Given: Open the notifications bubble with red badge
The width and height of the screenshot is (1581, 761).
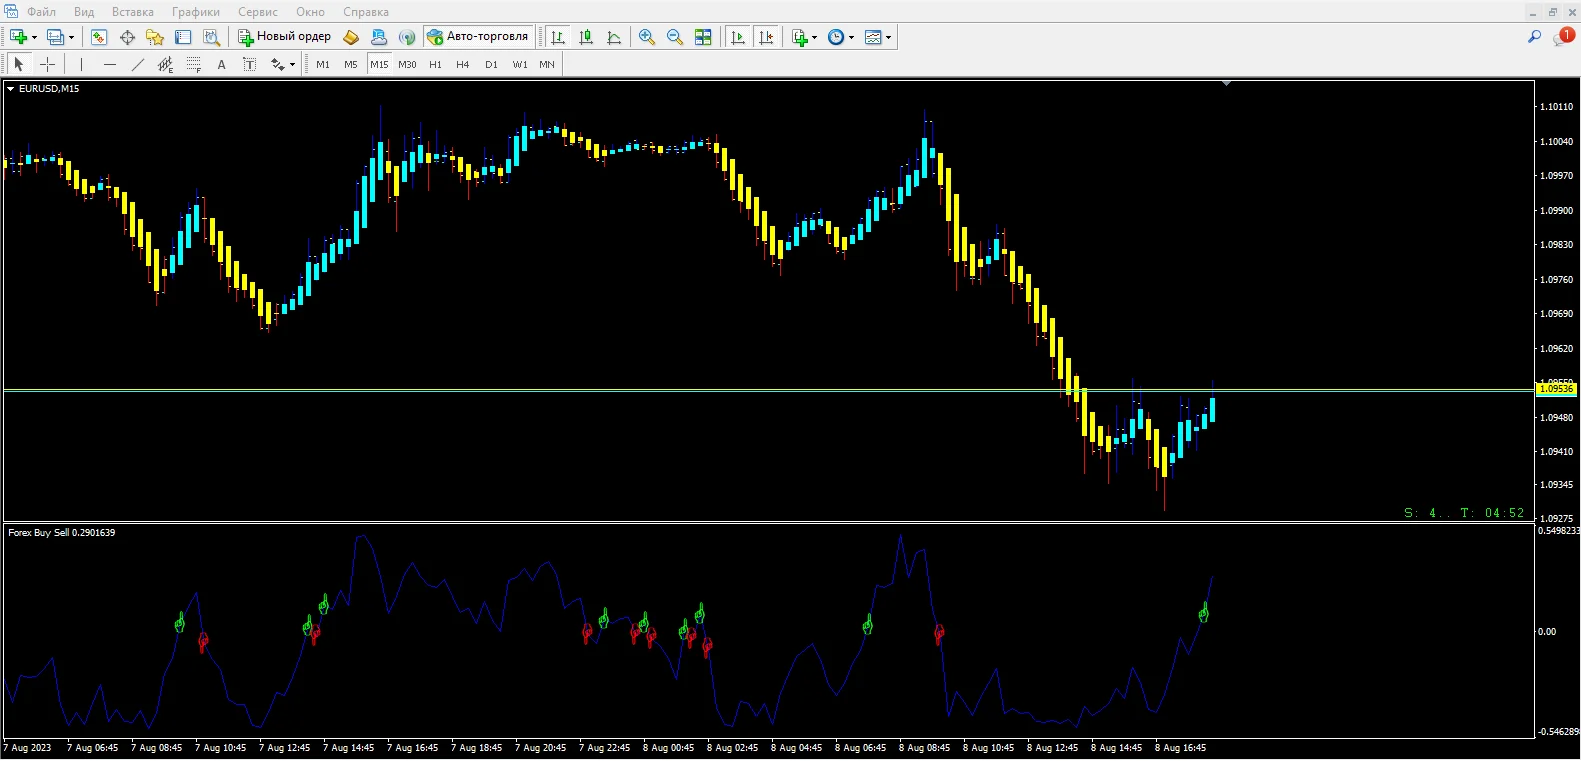Looking at the screenshot, I should point(1563,37).
